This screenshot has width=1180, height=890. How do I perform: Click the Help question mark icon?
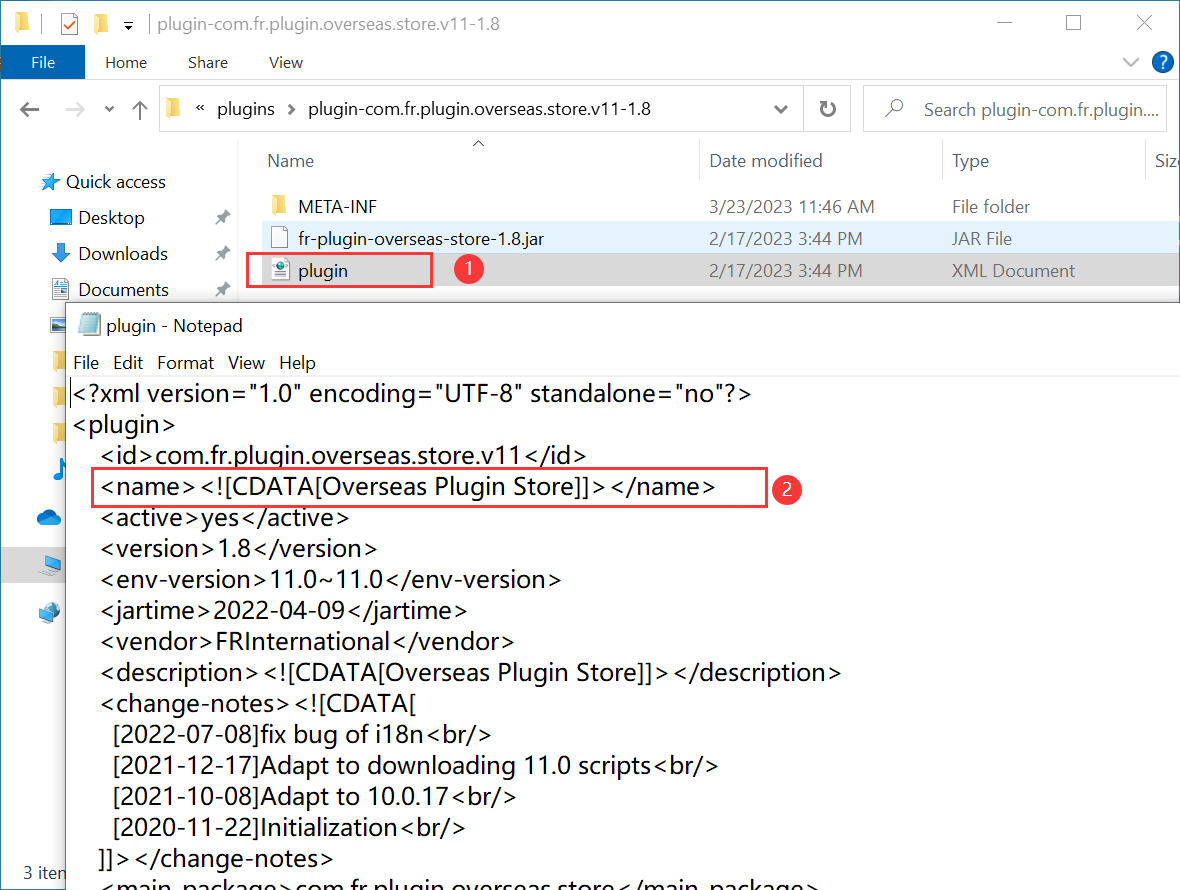[1162, 62]
